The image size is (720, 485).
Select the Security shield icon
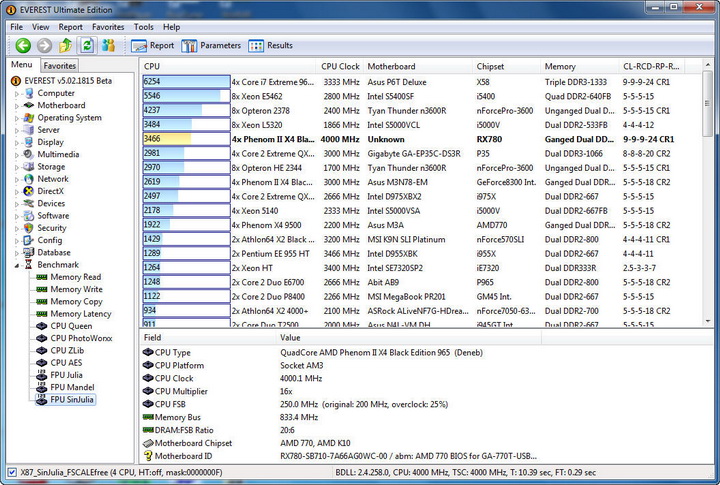(x=29, y=228)
